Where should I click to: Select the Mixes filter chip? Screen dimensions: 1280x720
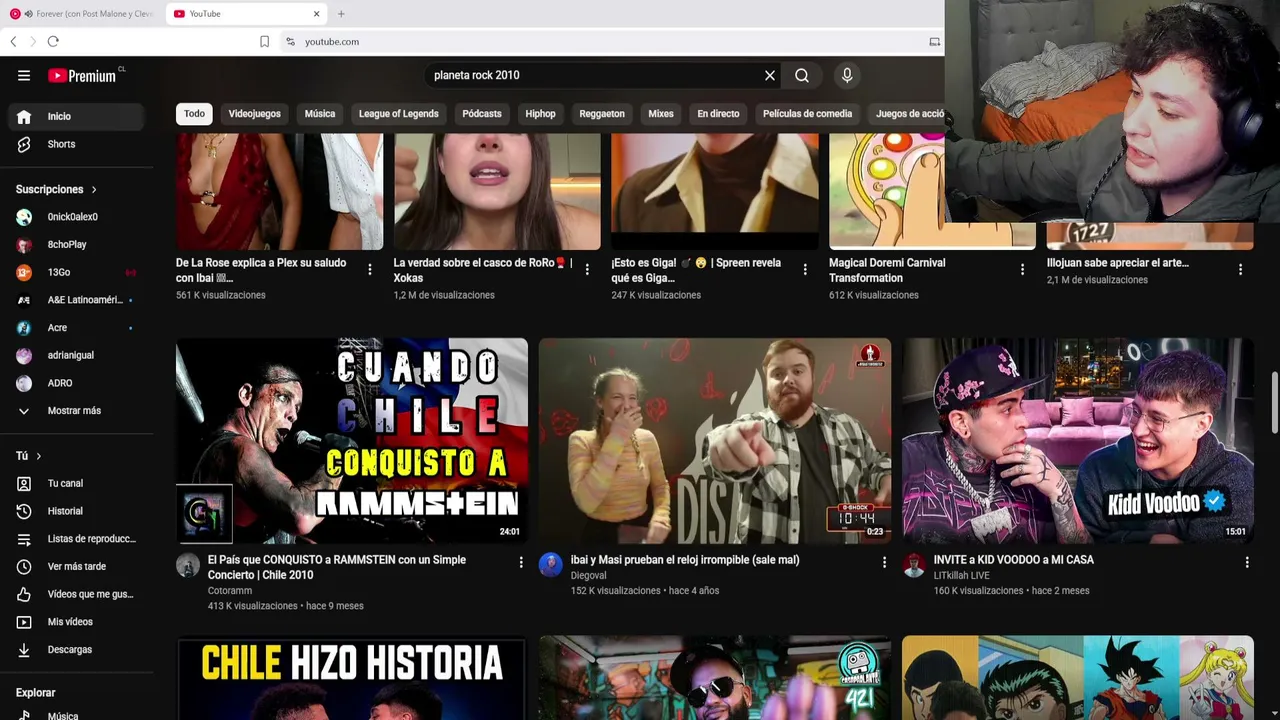pyautogui.click(x=661, y=114)
